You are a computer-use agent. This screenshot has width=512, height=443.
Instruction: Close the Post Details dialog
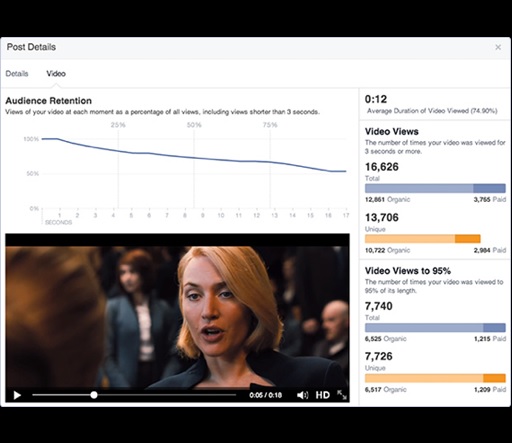point(498,47)
